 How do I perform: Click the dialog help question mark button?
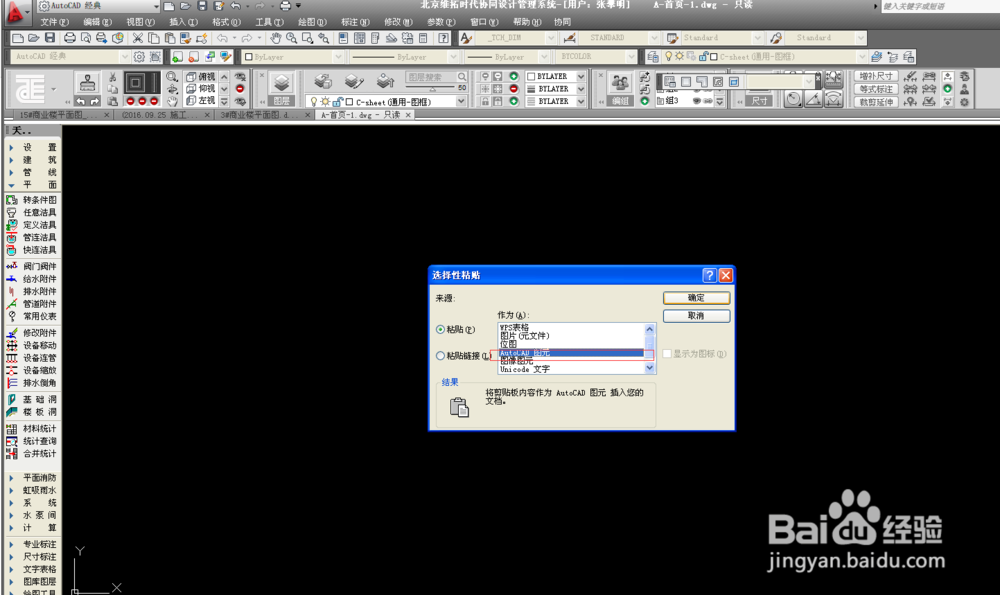click(x=709, y=275)
